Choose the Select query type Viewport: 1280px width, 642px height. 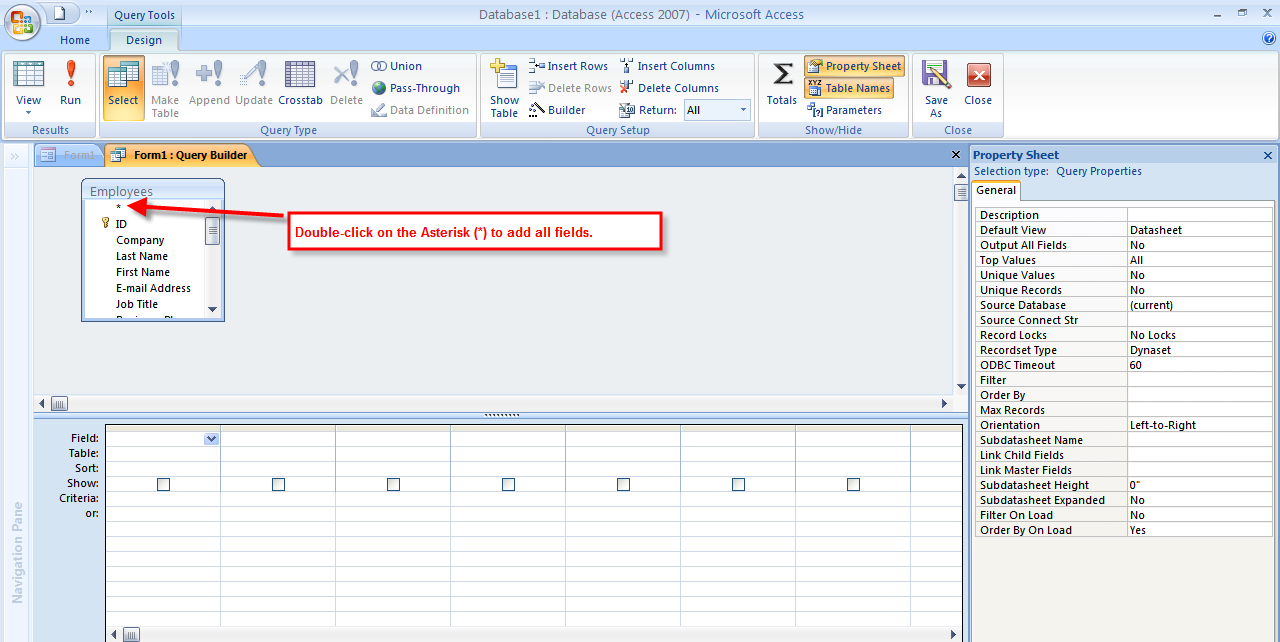tap(123, 86)
